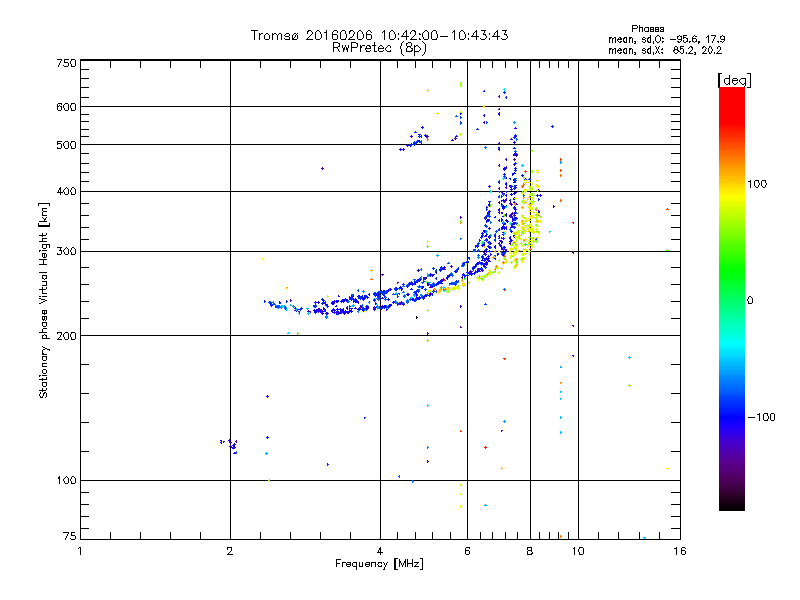Click the green zero-degree region of colorbar
This screenshot has width=800, height=600.
click(x=732, y=300)
